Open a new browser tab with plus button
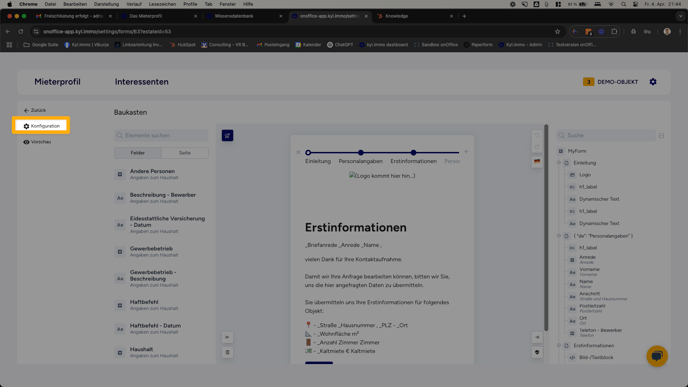Screen dimensions: 688x387 464,16
